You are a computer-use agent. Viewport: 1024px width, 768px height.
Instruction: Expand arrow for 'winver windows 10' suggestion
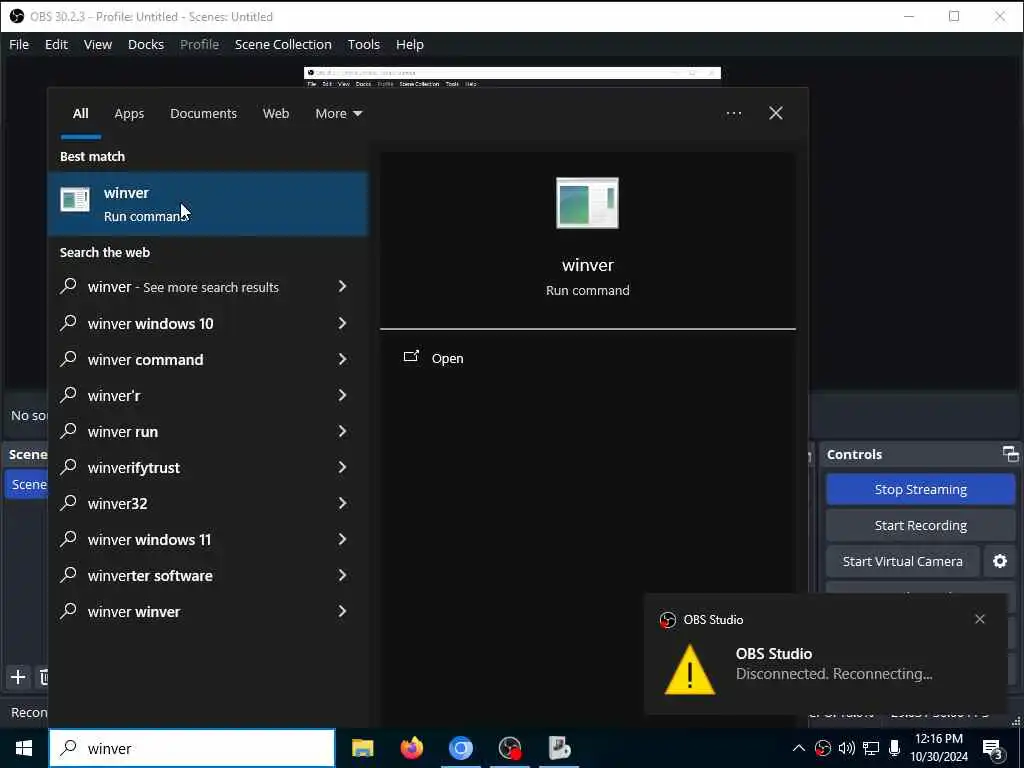(342, 323)
